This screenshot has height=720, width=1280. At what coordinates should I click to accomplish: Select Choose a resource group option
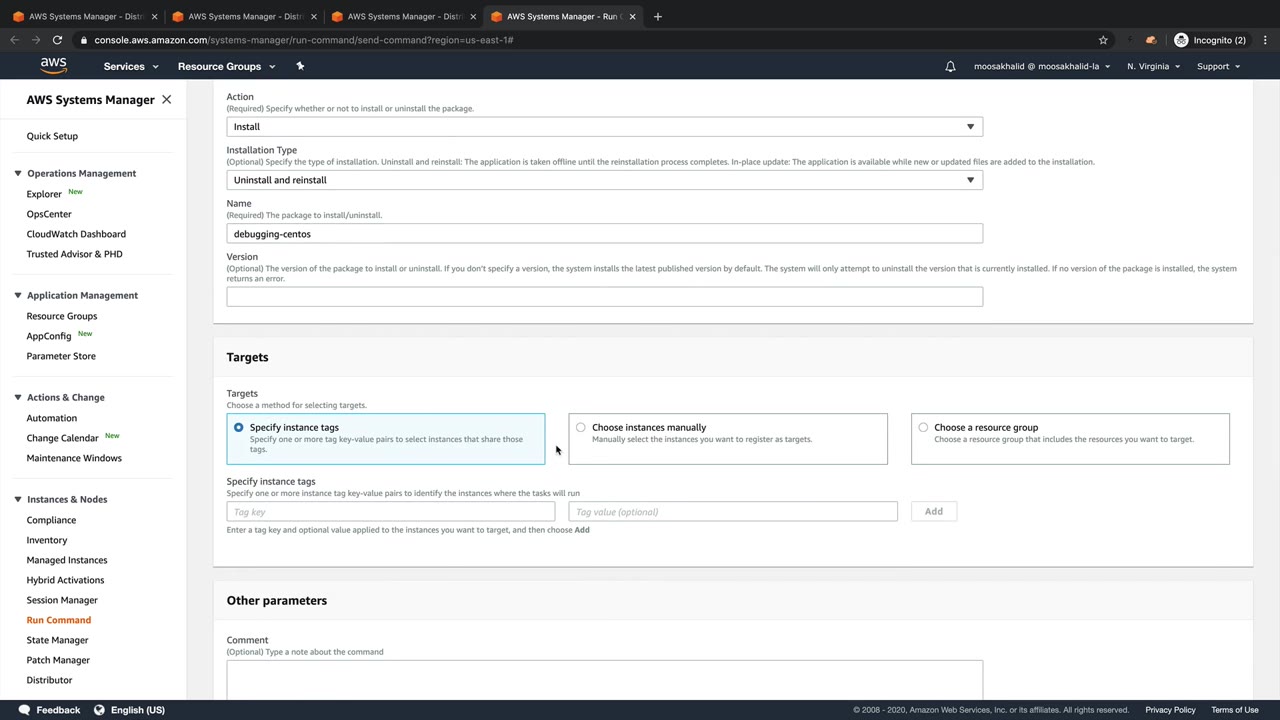[x=923, y=428]
